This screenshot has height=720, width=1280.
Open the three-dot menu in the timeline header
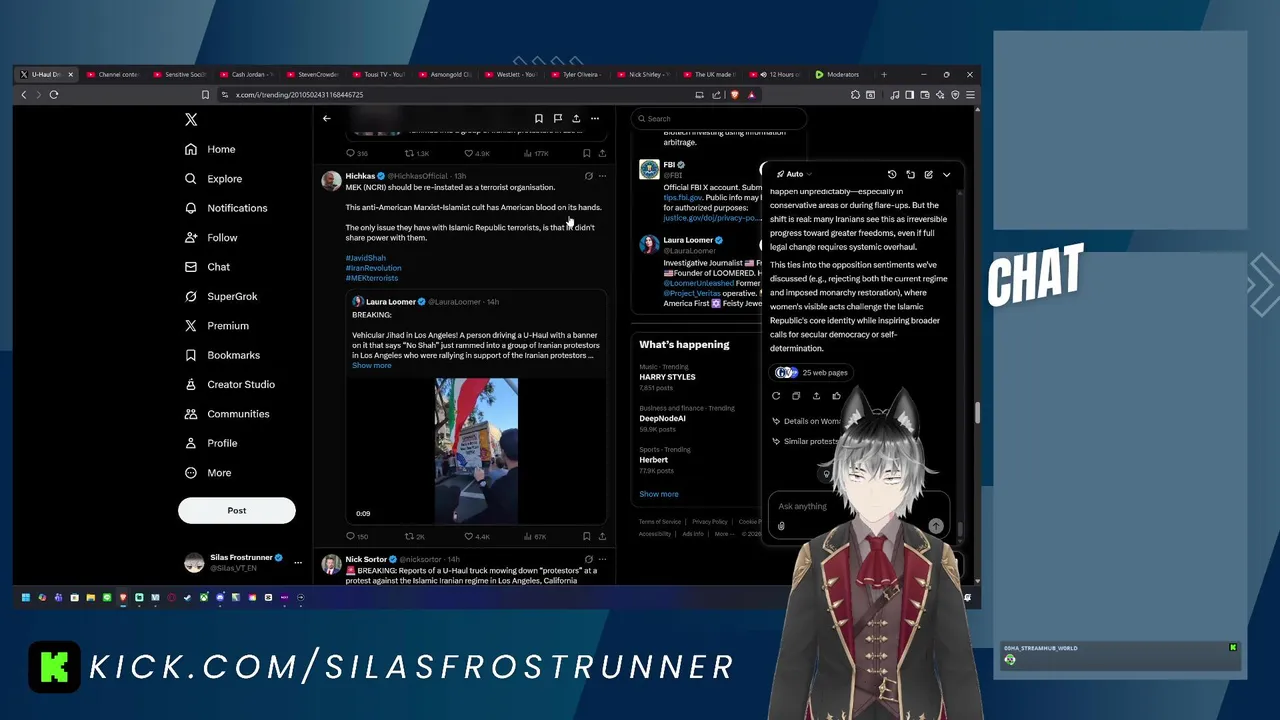(595, 118)
